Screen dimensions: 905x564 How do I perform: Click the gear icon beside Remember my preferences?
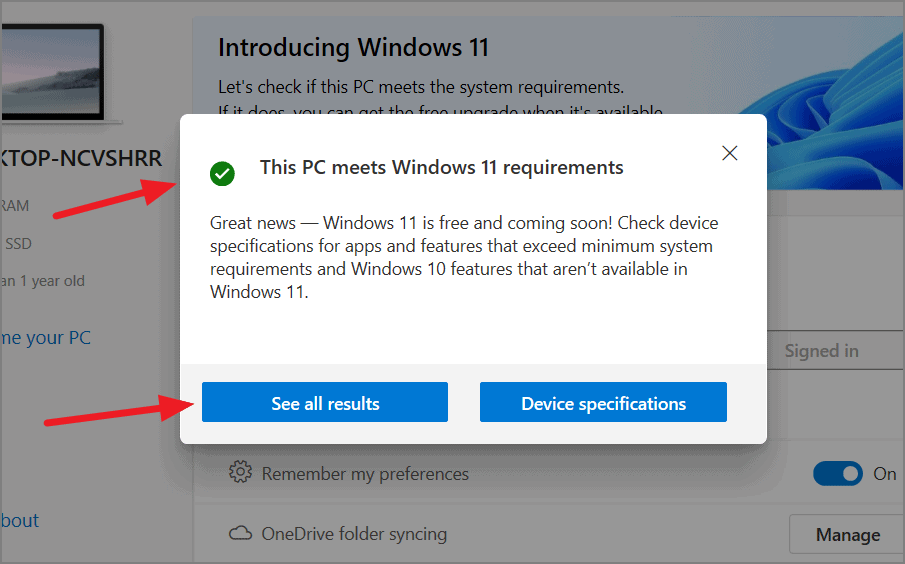[240, 472]
